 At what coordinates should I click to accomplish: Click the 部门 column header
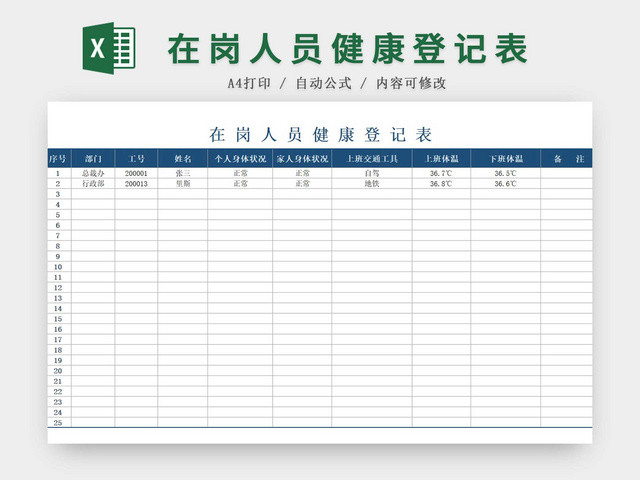tap(93, 158)
